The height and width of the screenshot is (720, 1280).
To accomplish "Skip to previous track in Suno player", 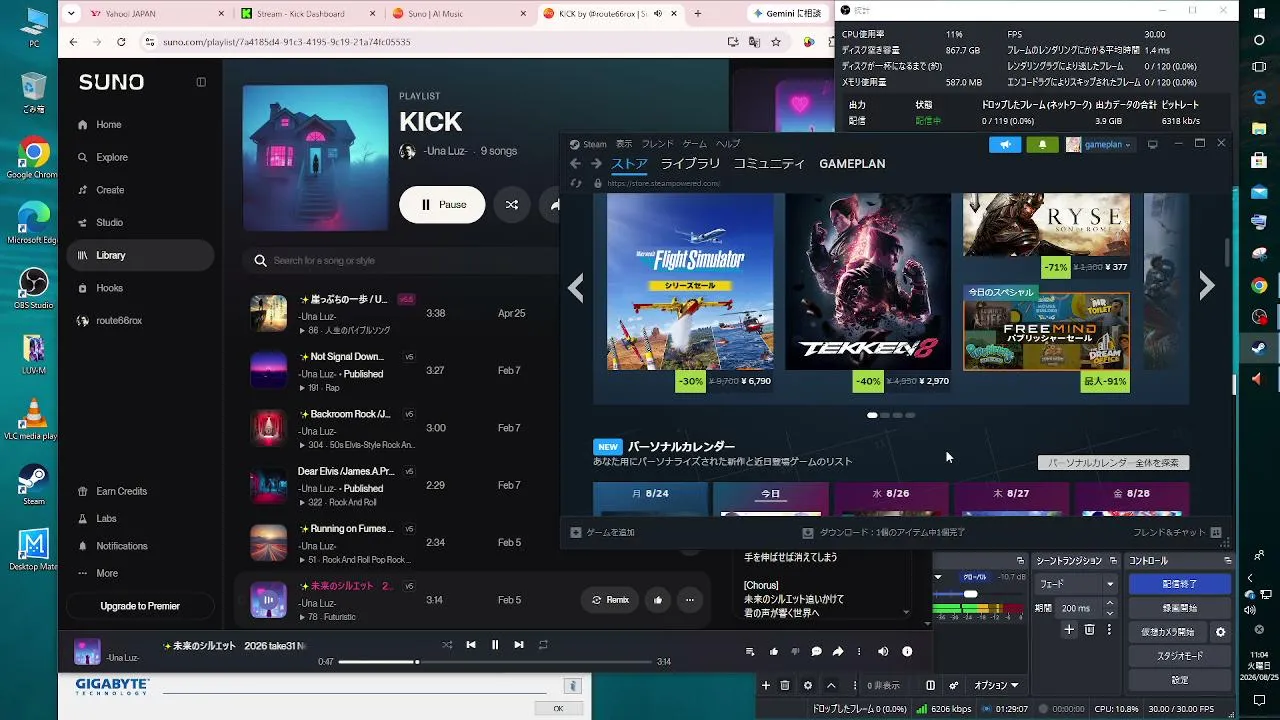I will click(471, 645).
